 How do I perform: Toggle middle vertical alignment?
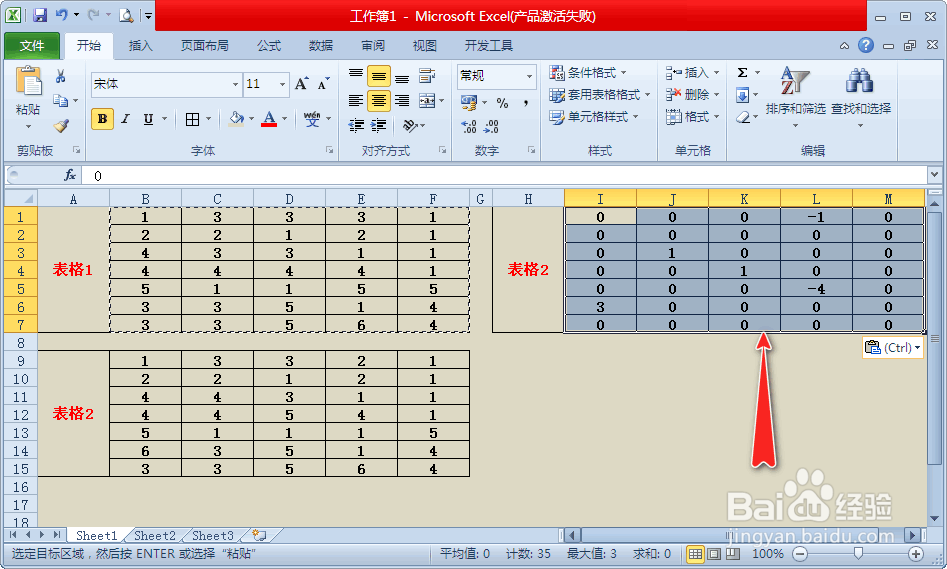coord(379,77)
